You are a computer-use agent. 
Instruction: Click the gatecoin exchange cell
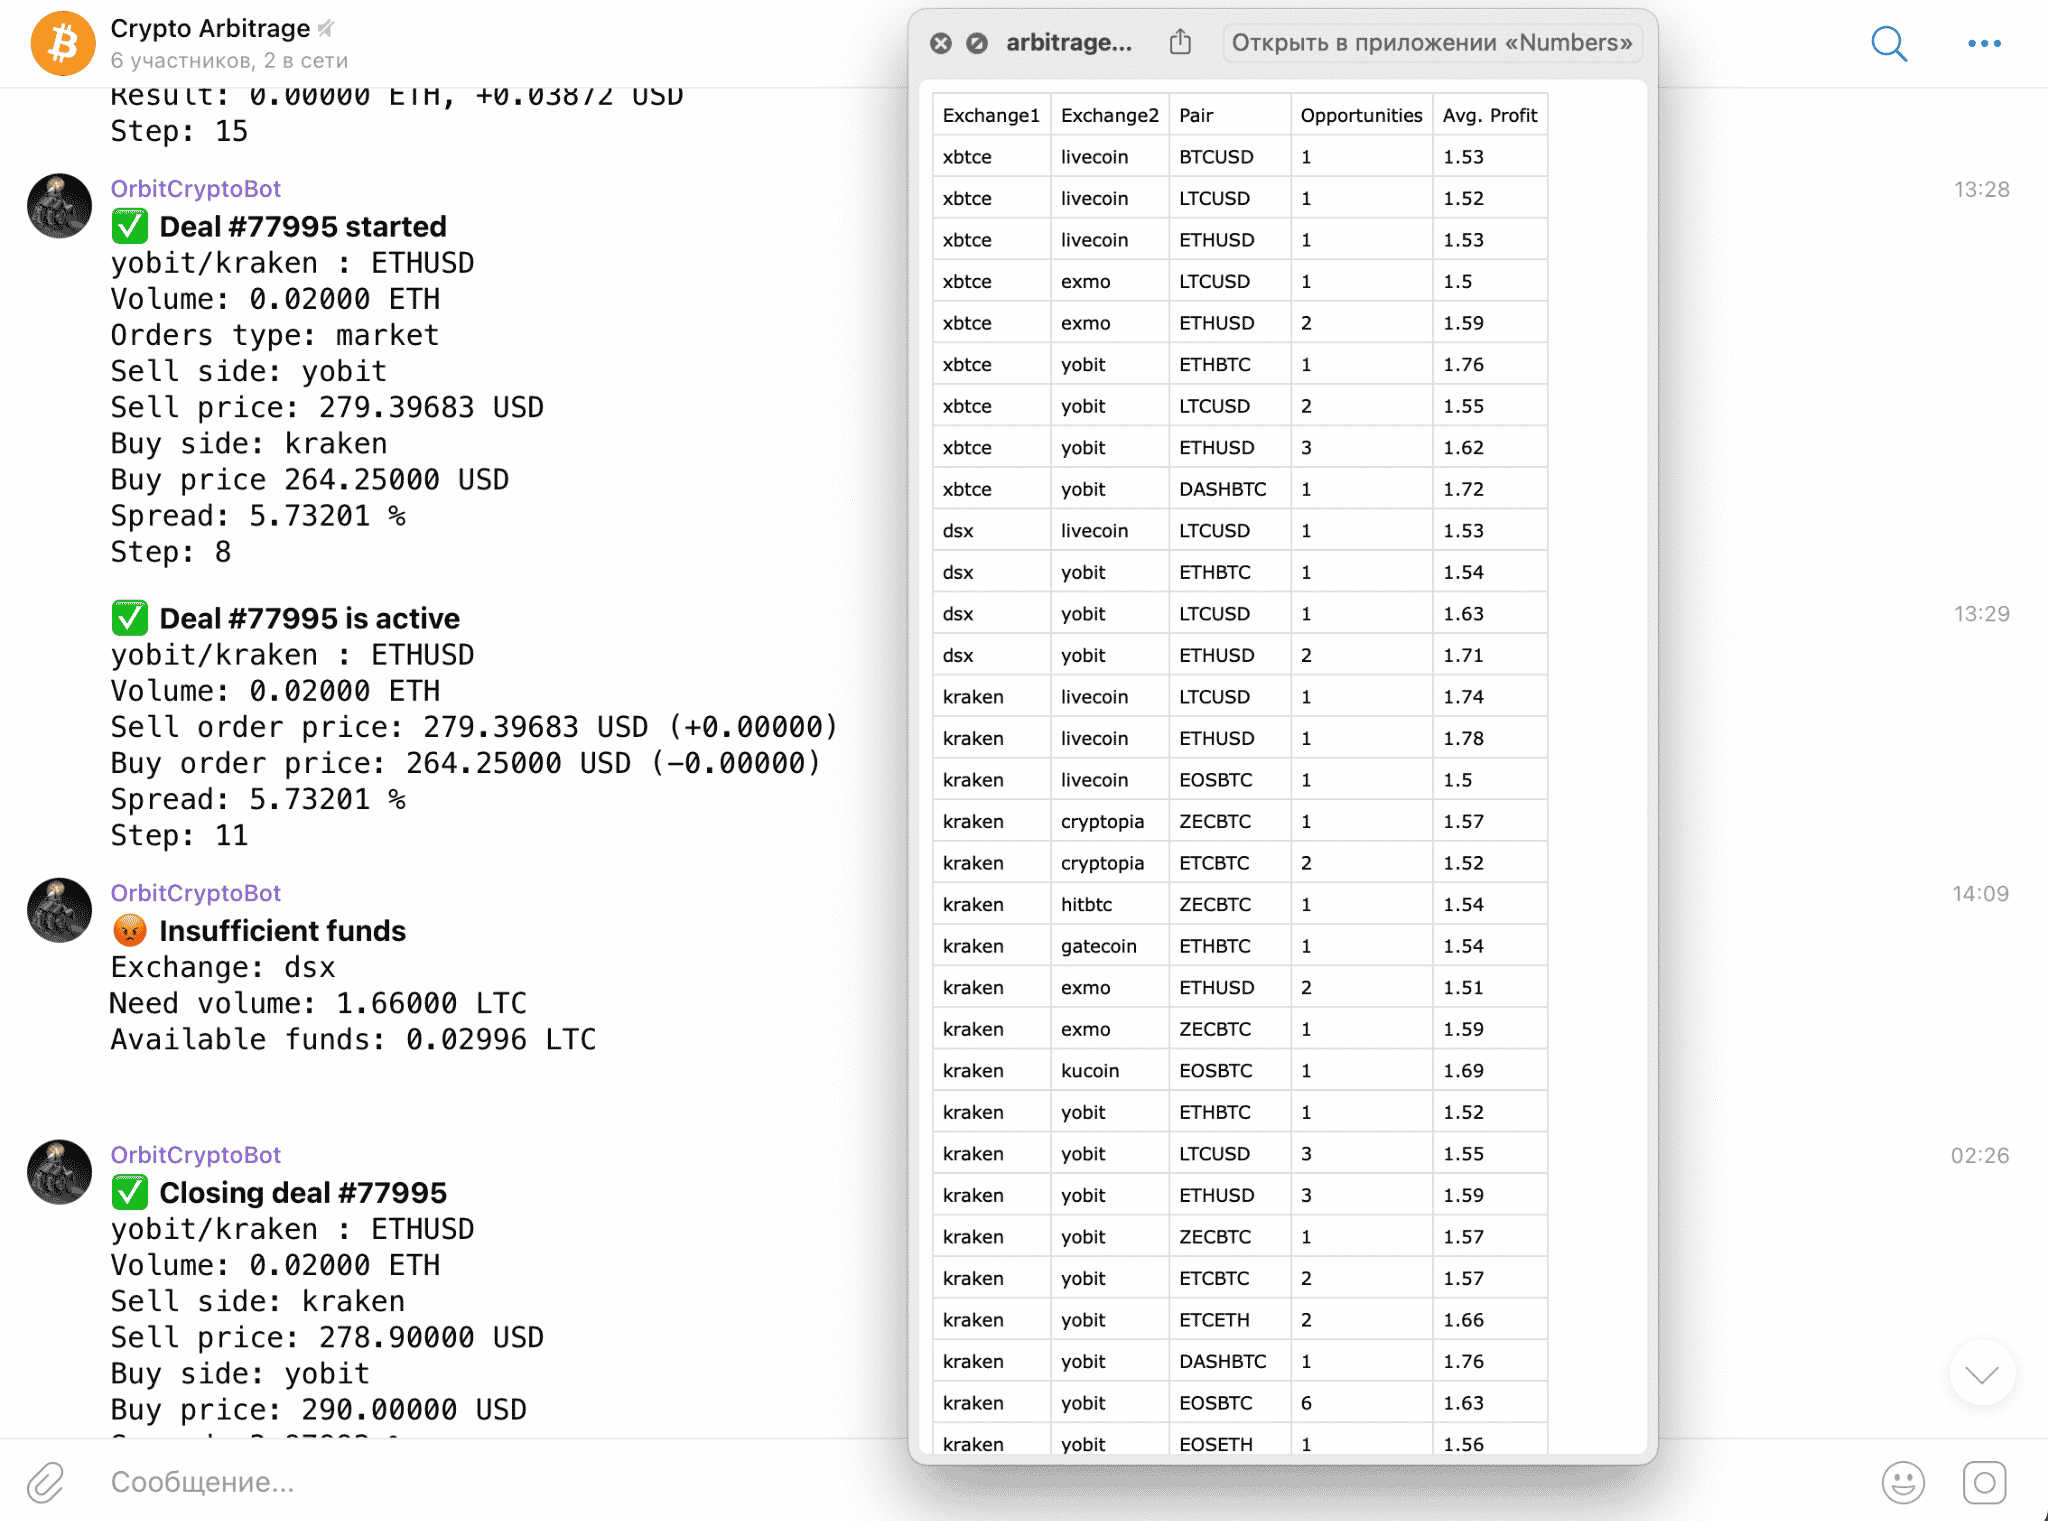tap(1110, 946)
